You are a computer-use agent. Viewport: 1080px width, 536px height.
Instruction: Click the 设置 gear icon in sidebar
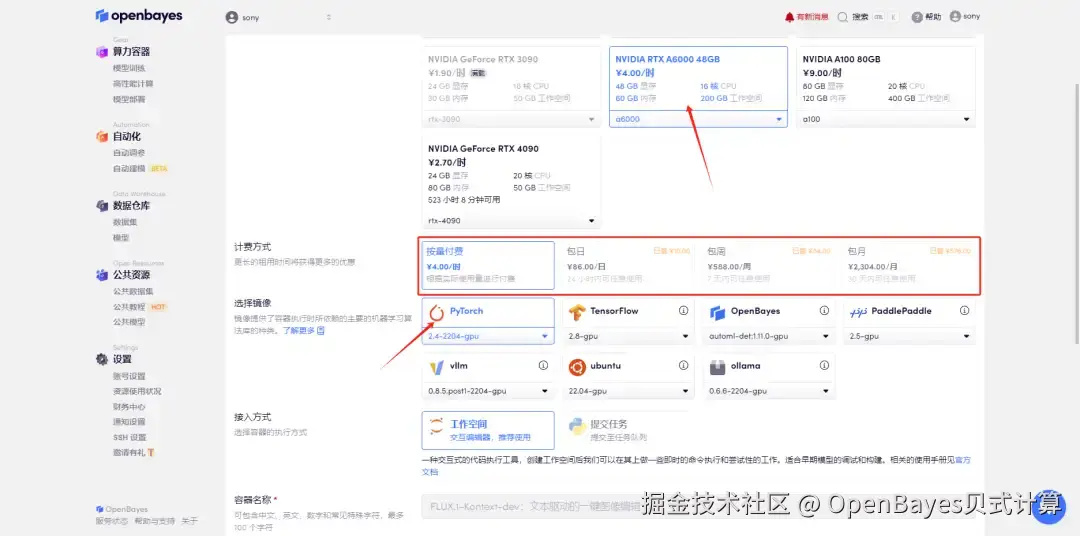tap(102, 359)
